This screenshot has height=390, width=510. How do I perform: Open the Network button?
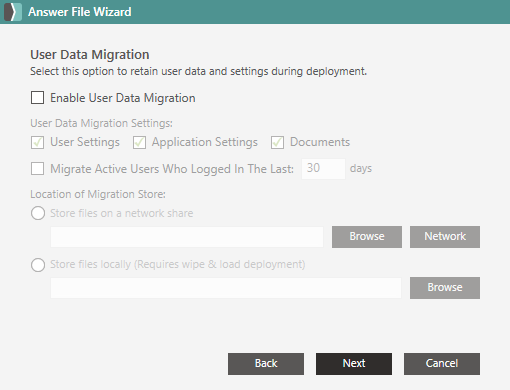point(445,237)
